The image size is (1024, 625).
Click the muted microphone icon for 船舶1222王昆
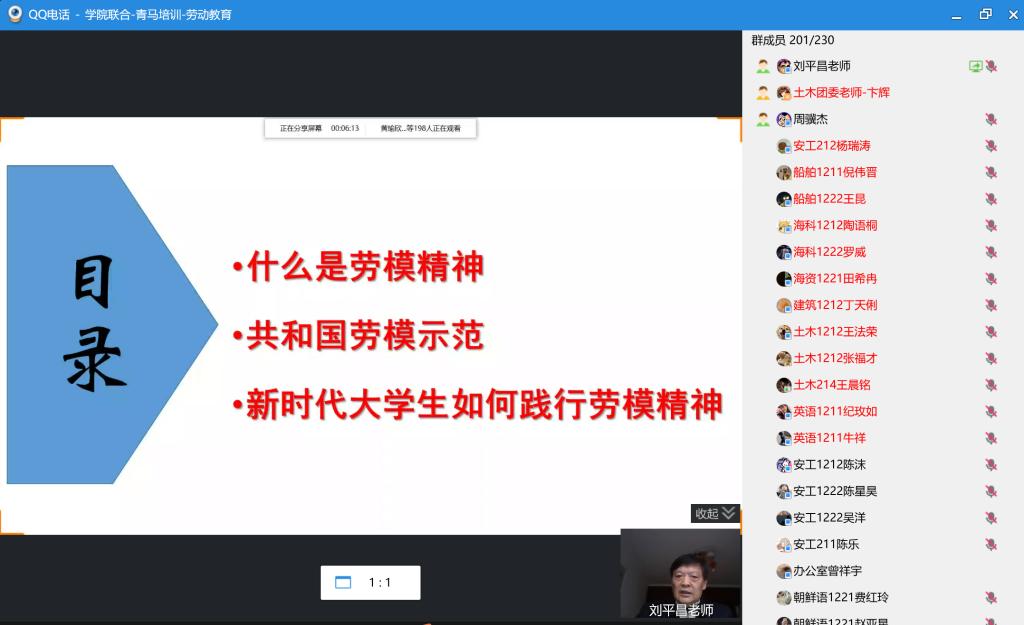tap(990, 199)
